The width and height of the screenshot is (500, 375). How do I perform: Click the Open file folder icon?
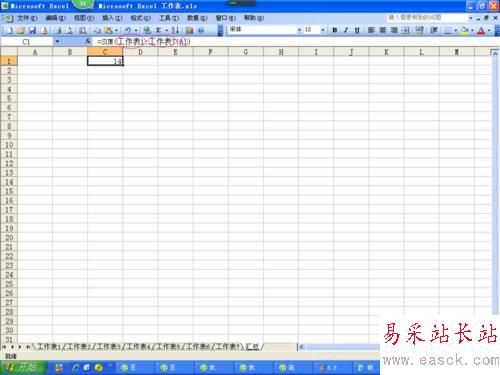[21, 30]
